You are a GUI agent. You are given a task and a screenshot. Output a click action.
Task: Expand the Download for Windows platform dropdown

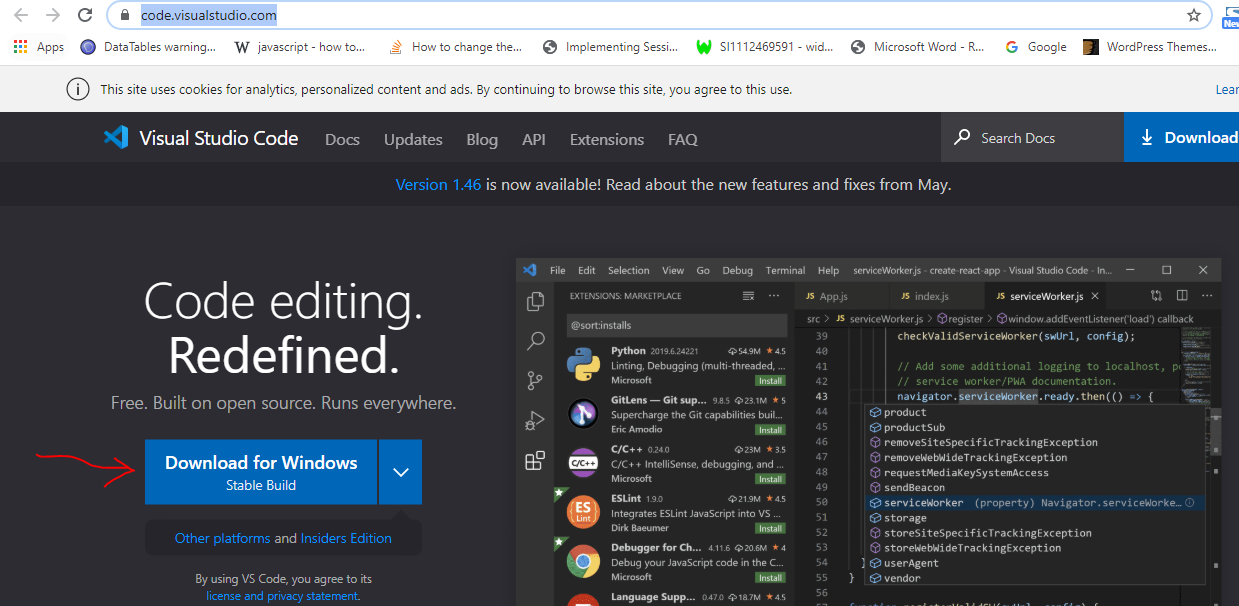tap(400, 471)
